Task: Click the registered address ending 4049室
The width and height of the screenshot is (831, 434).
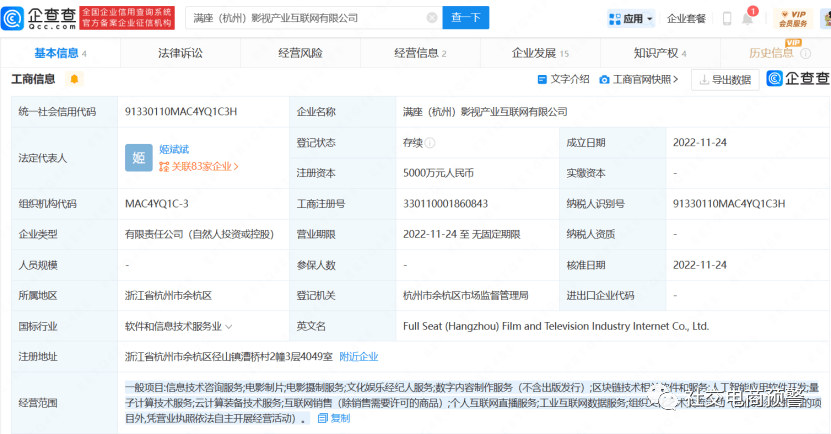Action: pyautogui.click(x=228, y=357)
